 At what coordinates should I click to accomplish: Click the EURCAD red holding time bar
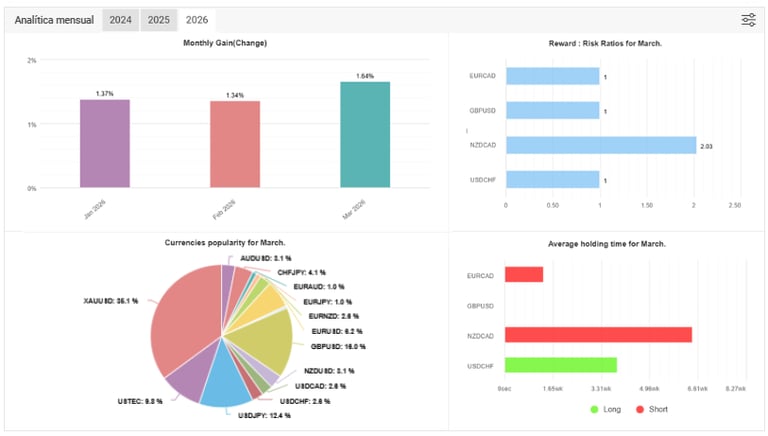524,275
